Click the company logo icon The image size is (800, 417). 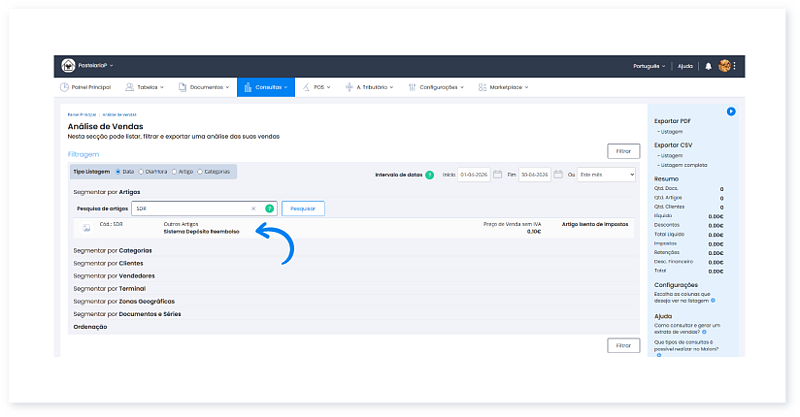tap(68, 66)
